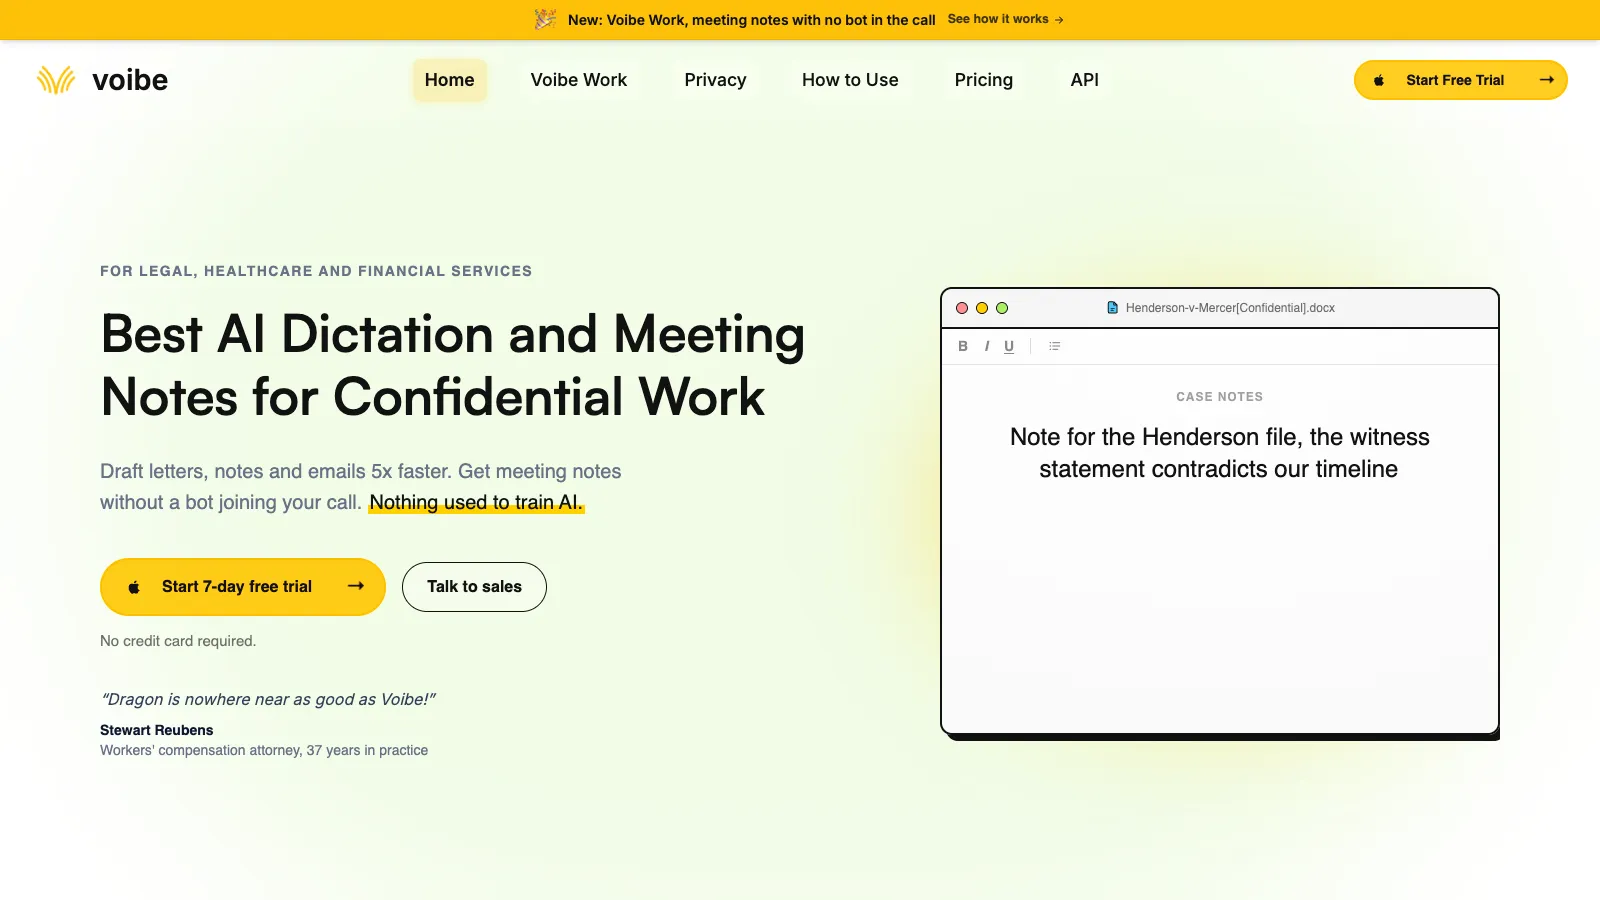This screenshot has width=1600, height=900.
Task: Click the No credit card required text
Action: pos(178,641)
